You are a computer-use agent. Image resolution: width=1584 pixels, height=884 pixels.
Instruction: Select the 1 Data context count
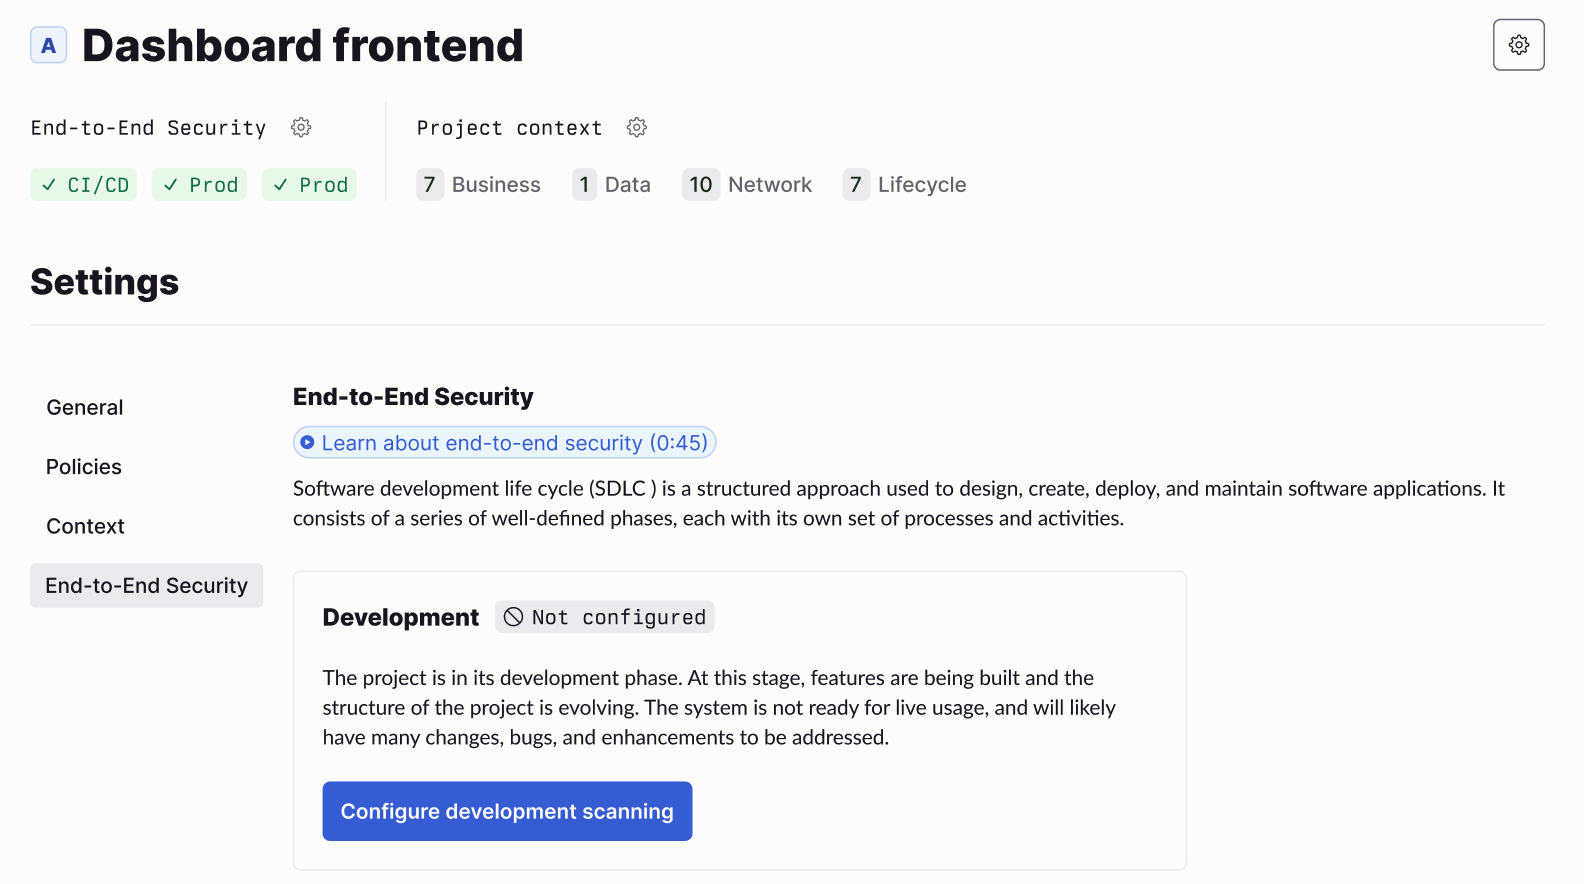(612, 185)
